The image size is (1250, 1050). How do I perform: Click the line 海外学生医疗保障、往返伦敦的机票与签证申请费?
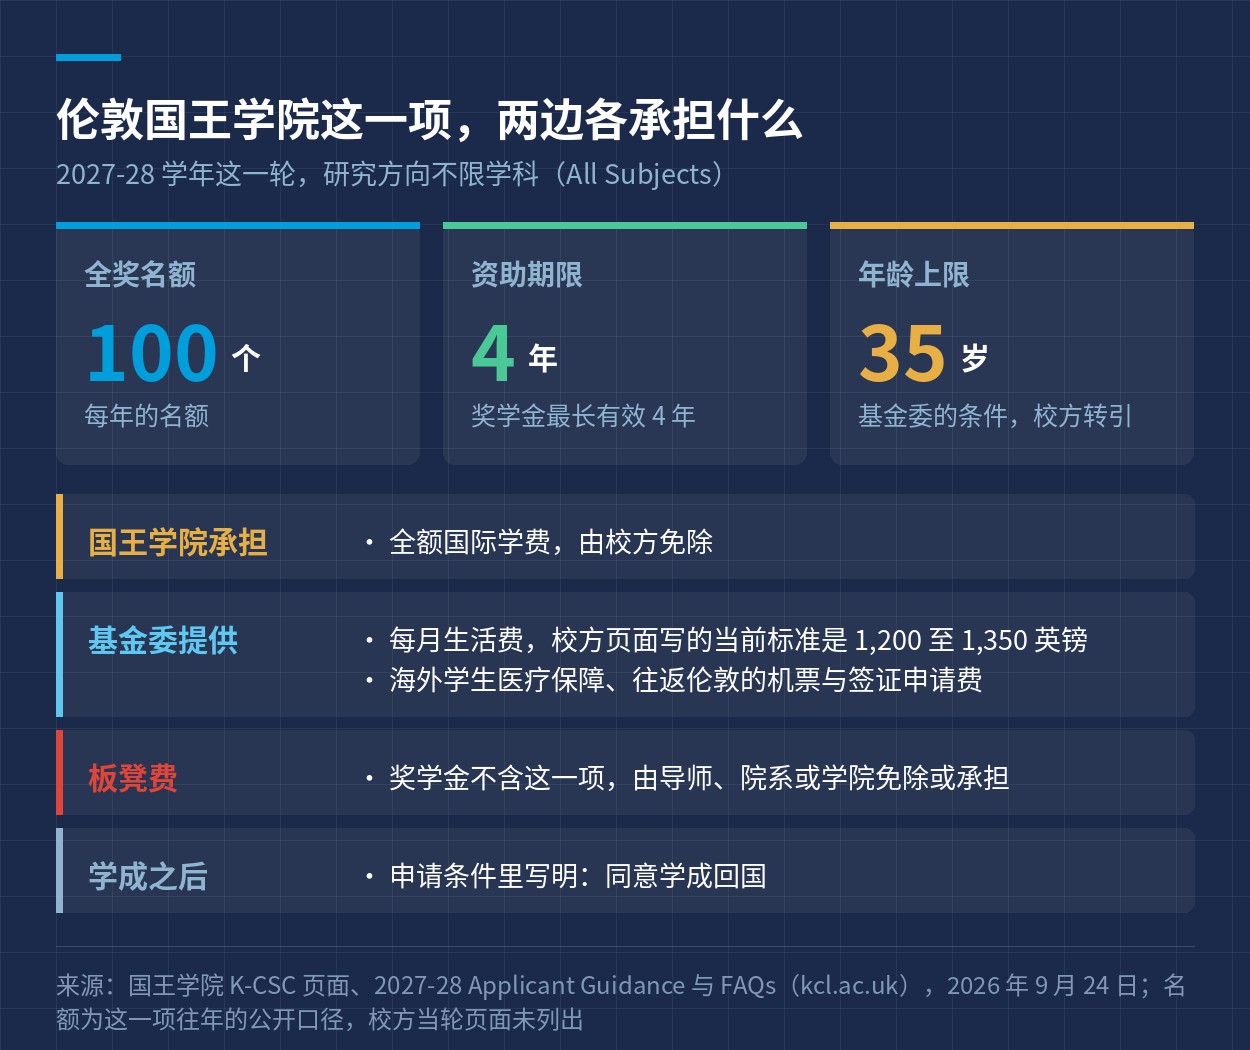point(686,680)
